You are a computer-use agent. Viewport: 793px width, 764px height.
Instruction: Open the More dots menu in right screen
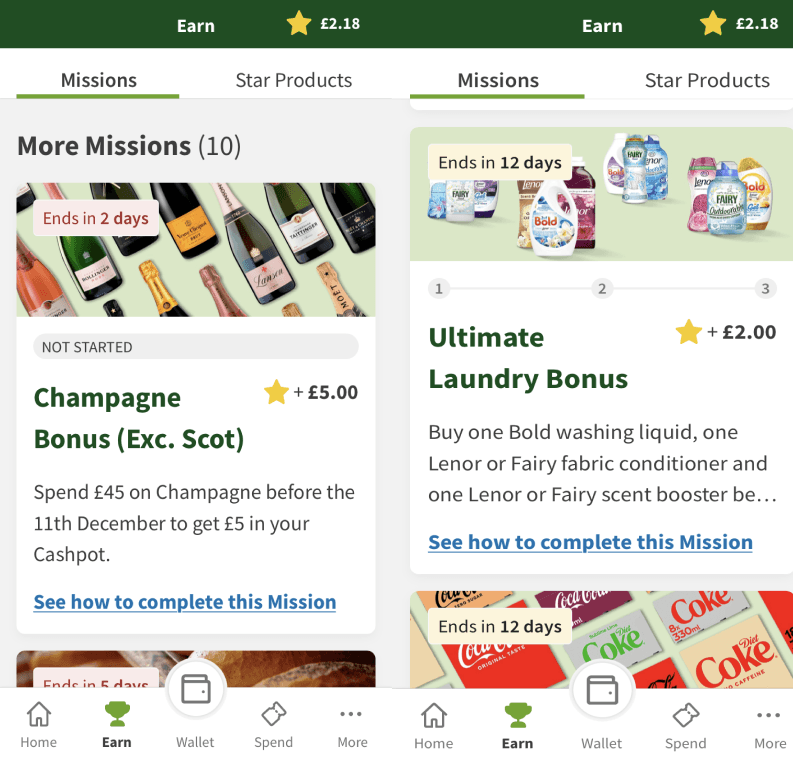point(769,715)
